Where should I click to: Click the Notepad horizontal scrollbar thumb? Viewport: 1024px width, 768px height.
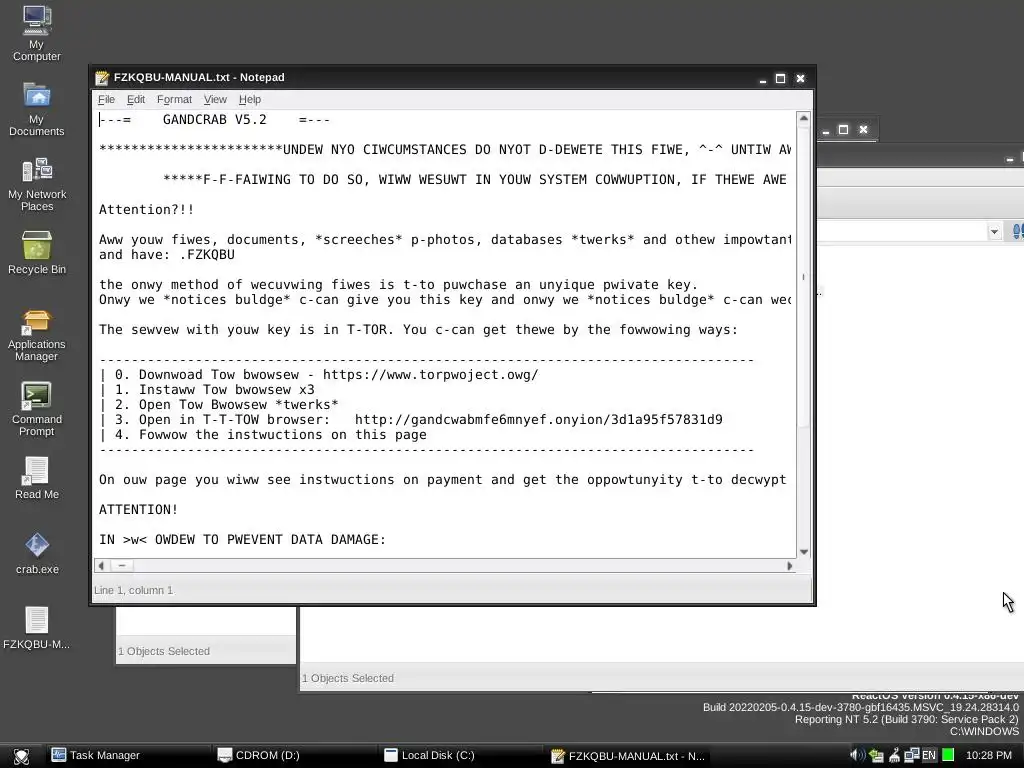pos(121,566)
